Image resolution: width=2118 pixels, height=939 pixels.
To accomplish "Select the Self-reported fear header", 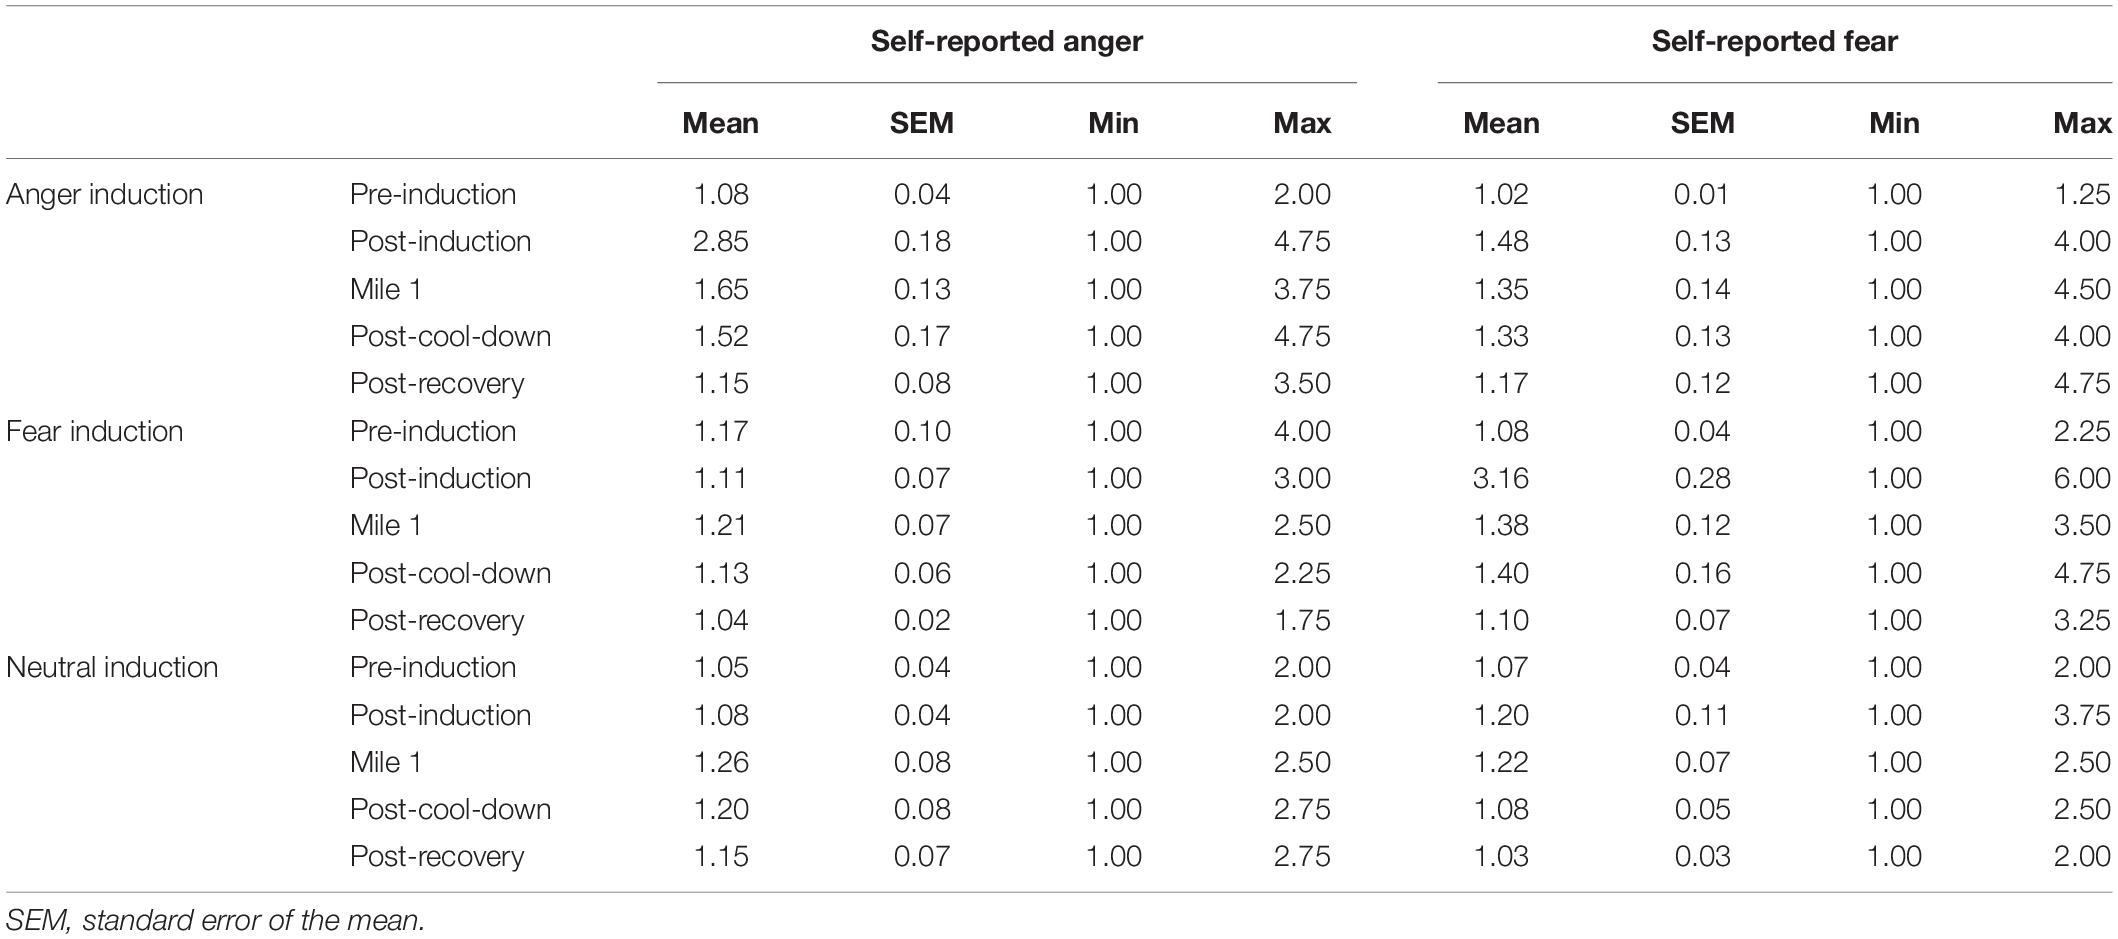I will (x=1774, y=41).
